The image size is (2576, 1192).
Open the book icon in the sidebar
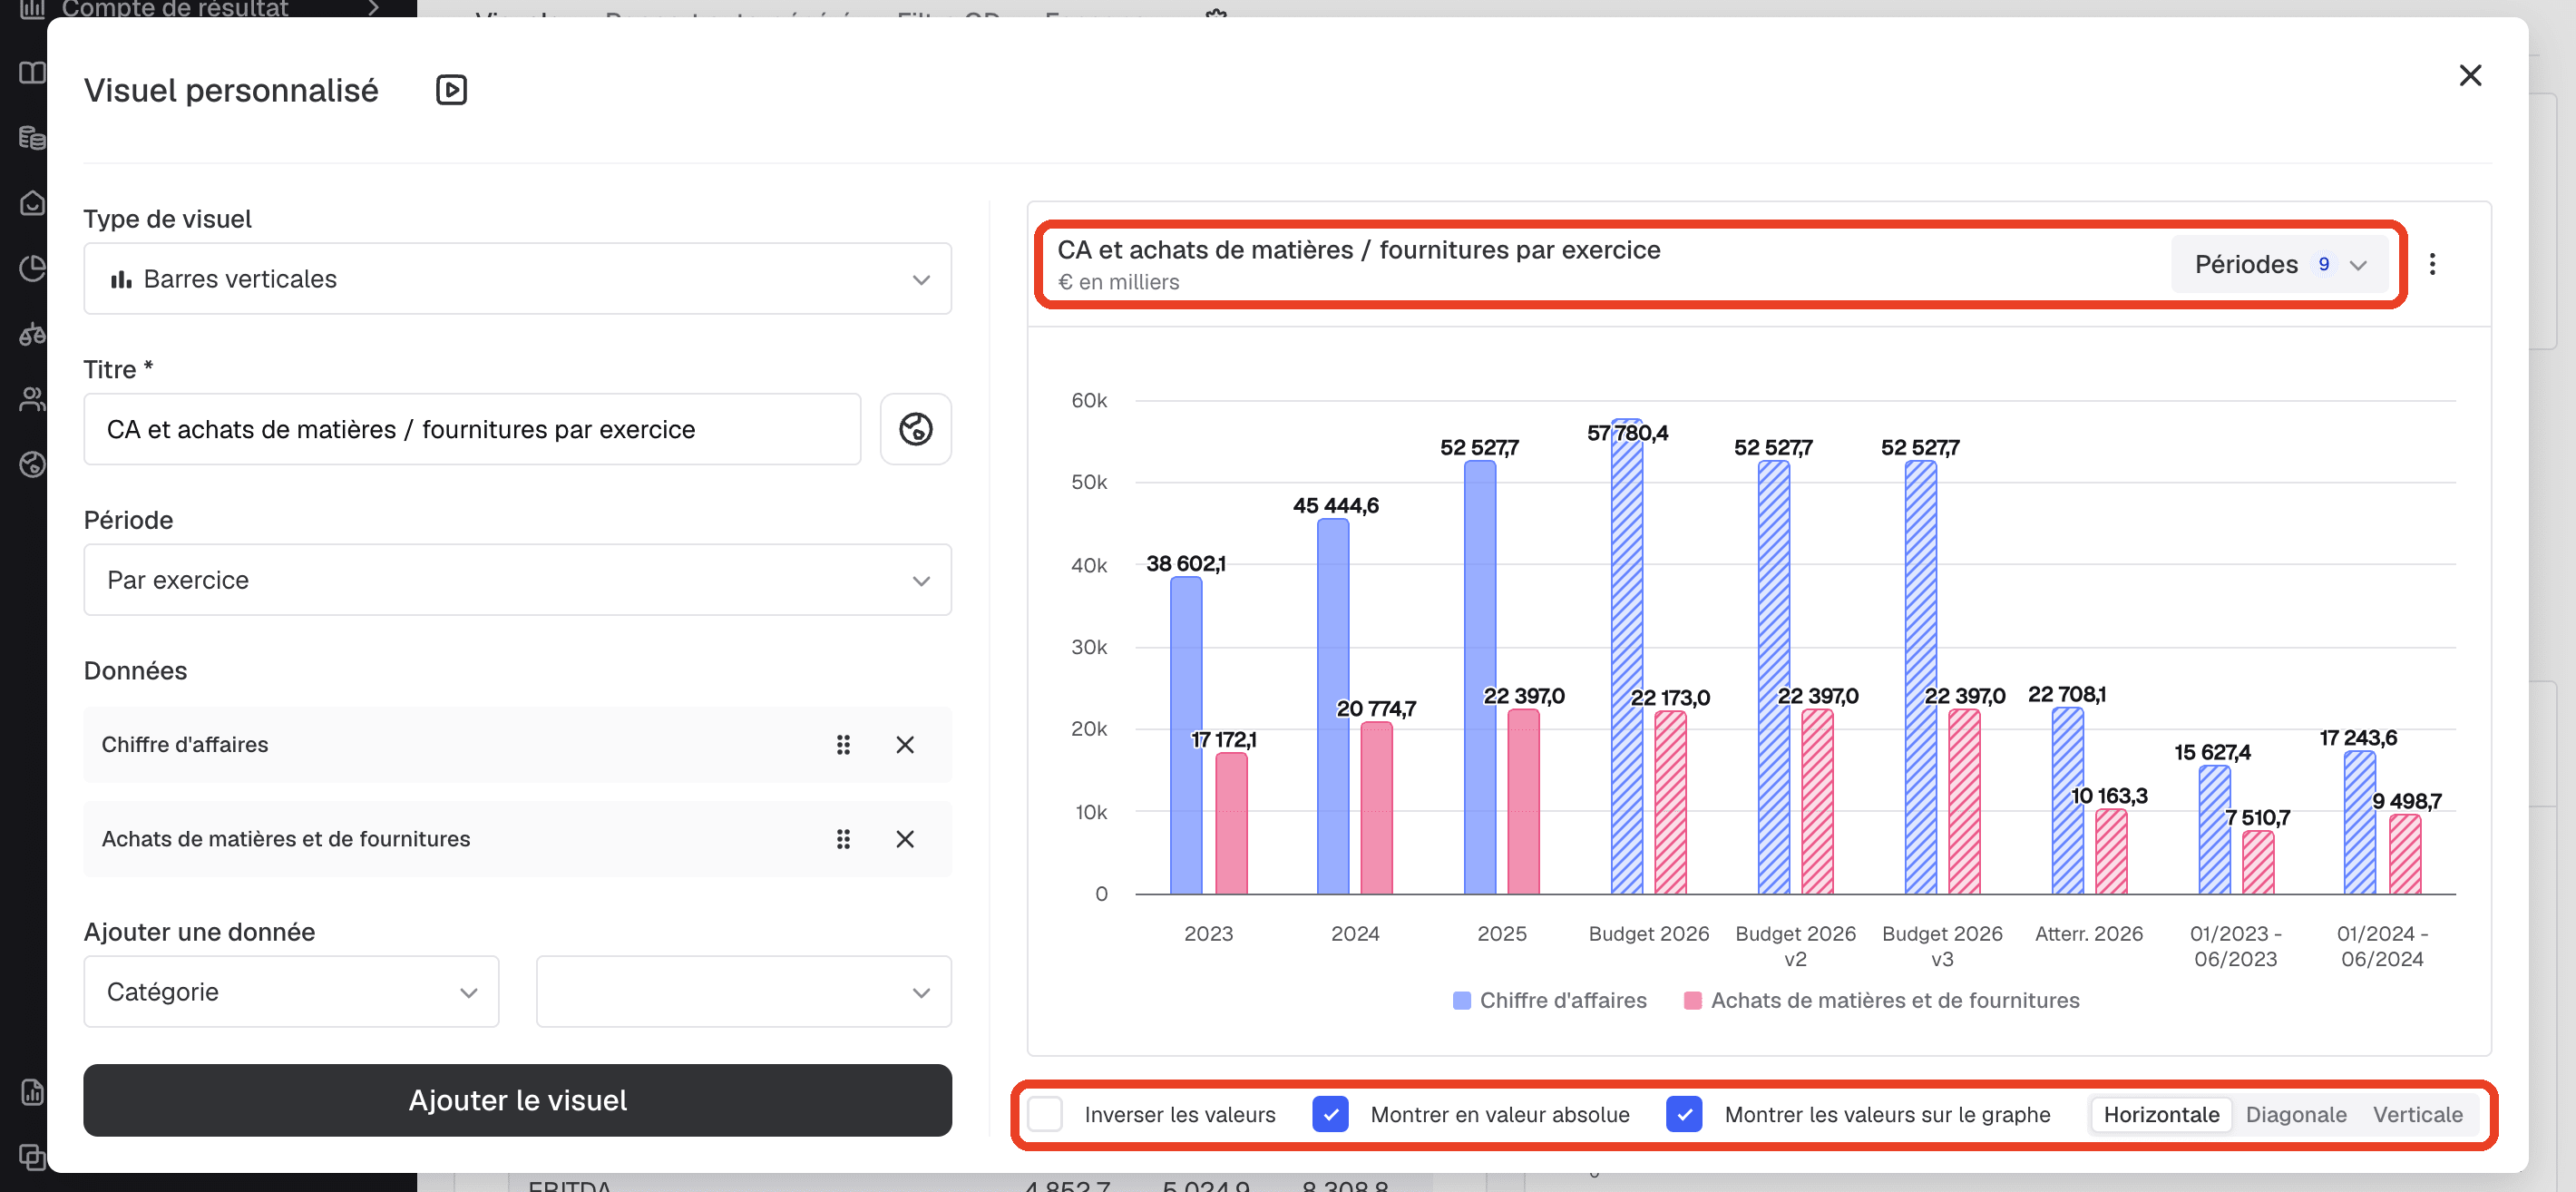32,73
